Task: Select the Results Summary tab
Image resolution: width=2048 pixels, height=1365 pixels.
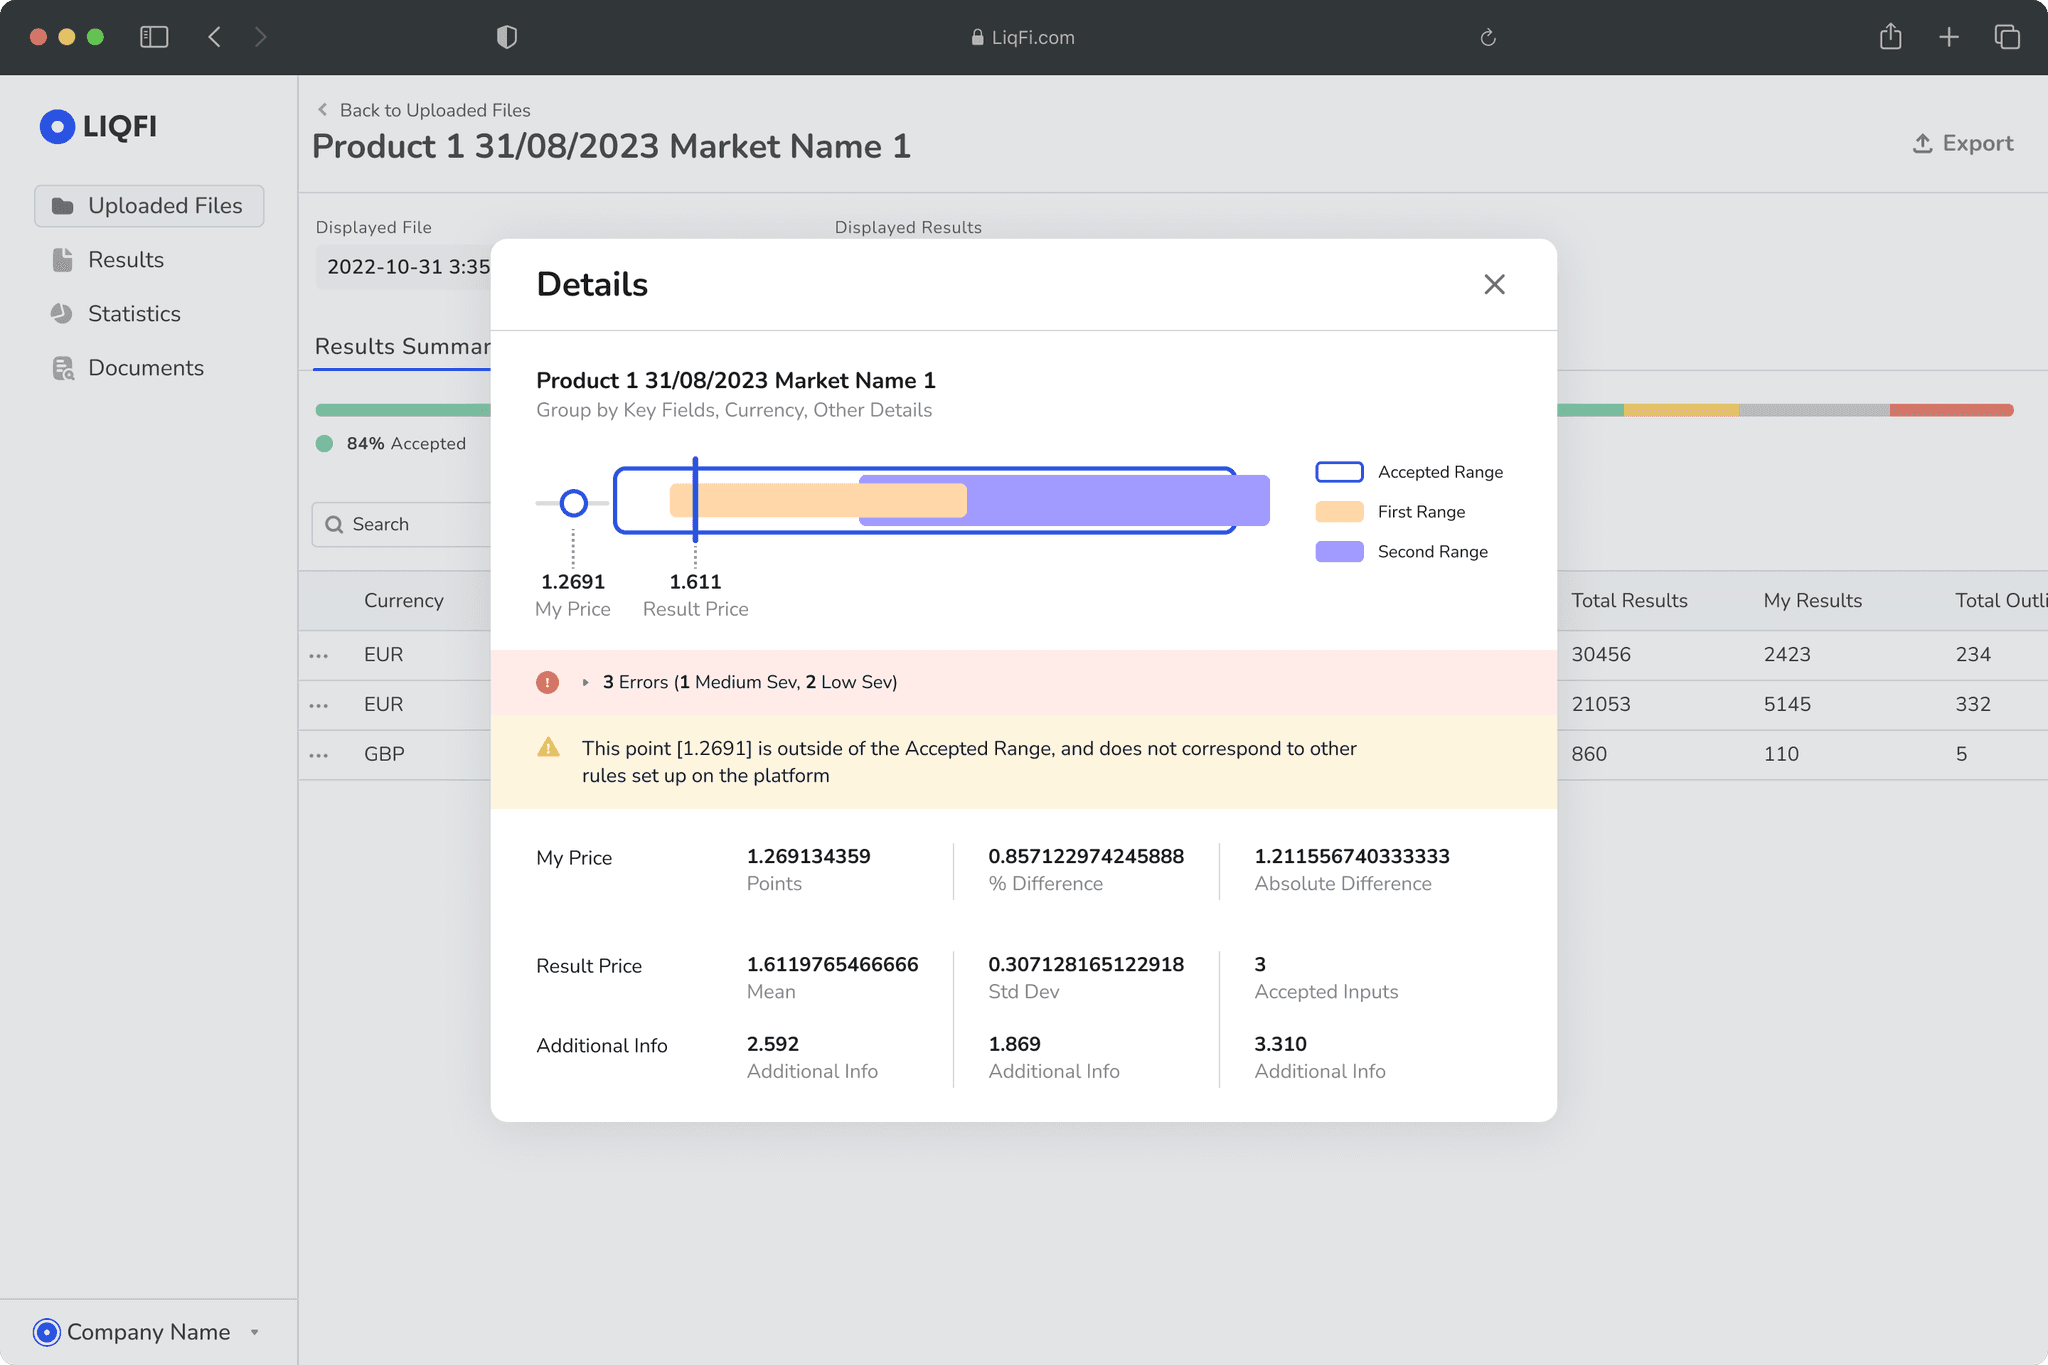Action: coord(403,346)
